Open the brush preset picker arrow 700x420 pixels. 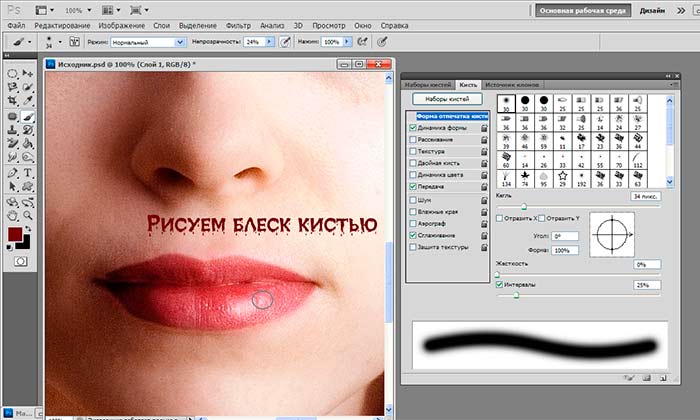(60, 42)
